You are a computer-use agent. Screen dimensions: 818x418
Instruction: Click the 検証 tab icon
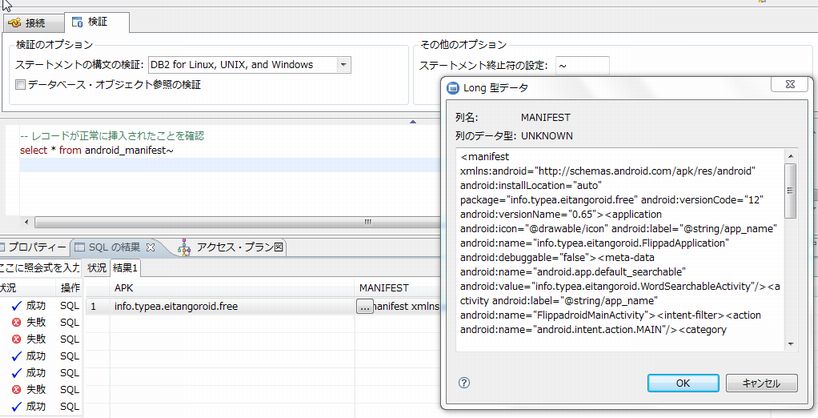pyautogui.click(x=77, y=20)
